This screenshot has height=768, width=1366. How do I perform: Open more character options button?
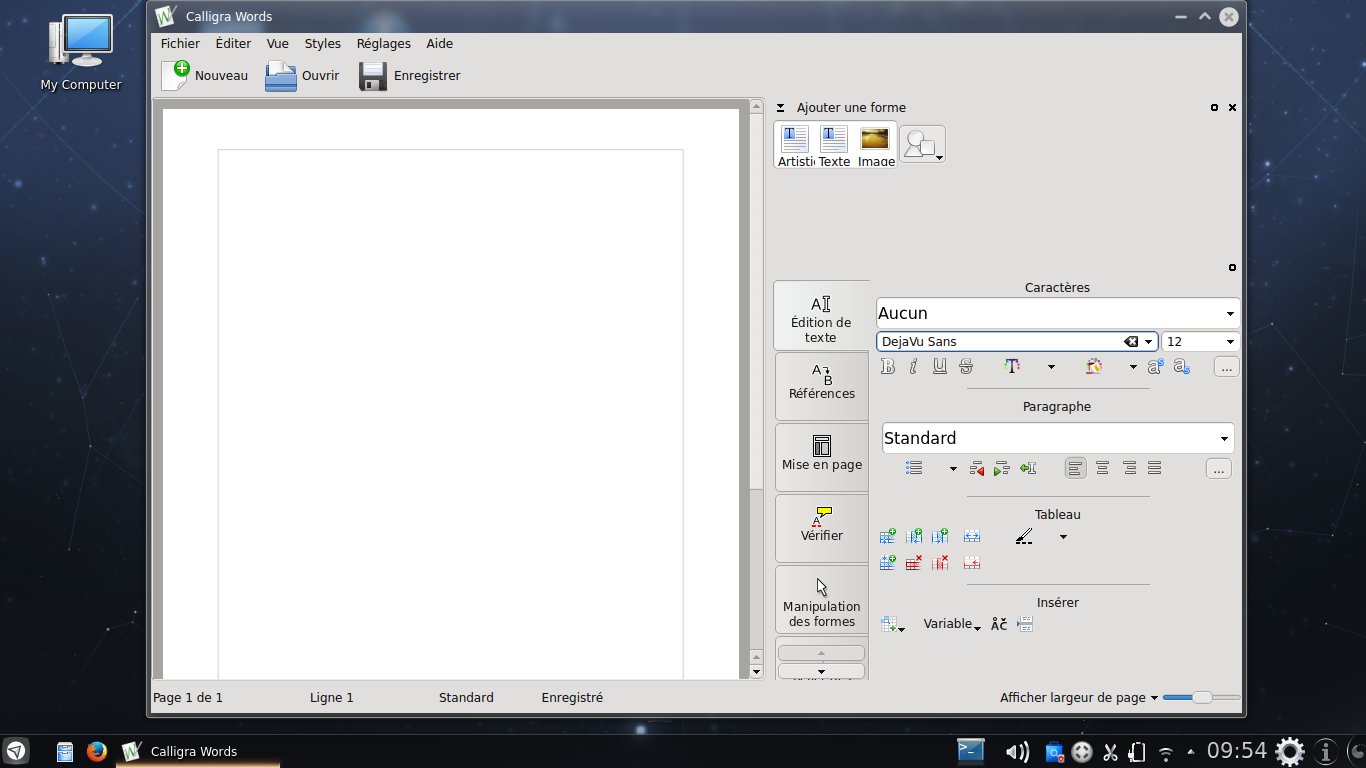pyautogui.click(x=1226, y=367)
